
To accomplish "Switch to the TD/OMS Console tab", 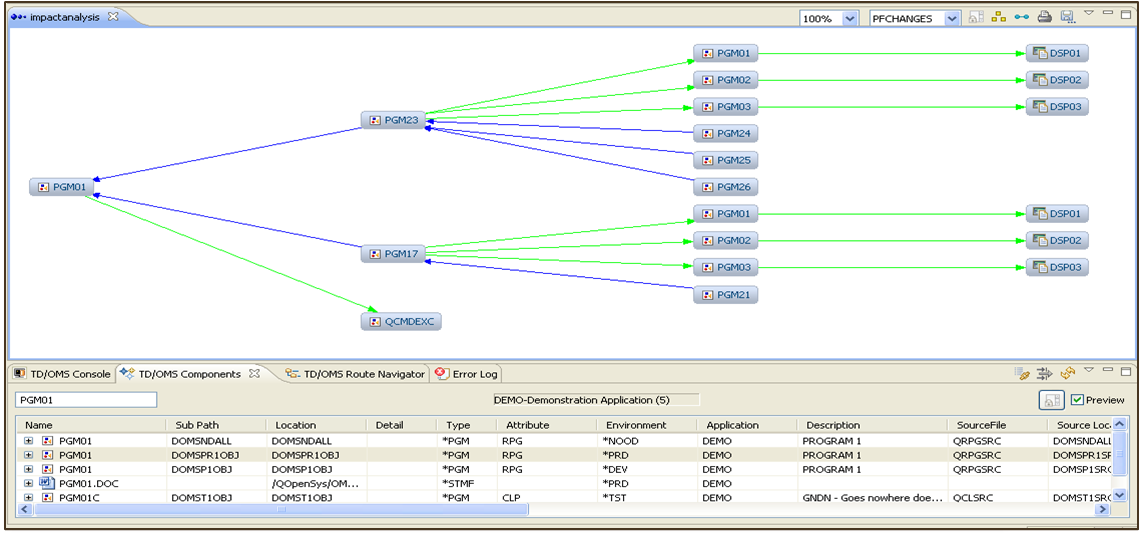I will pyautogui.click(x=62, y=373).
